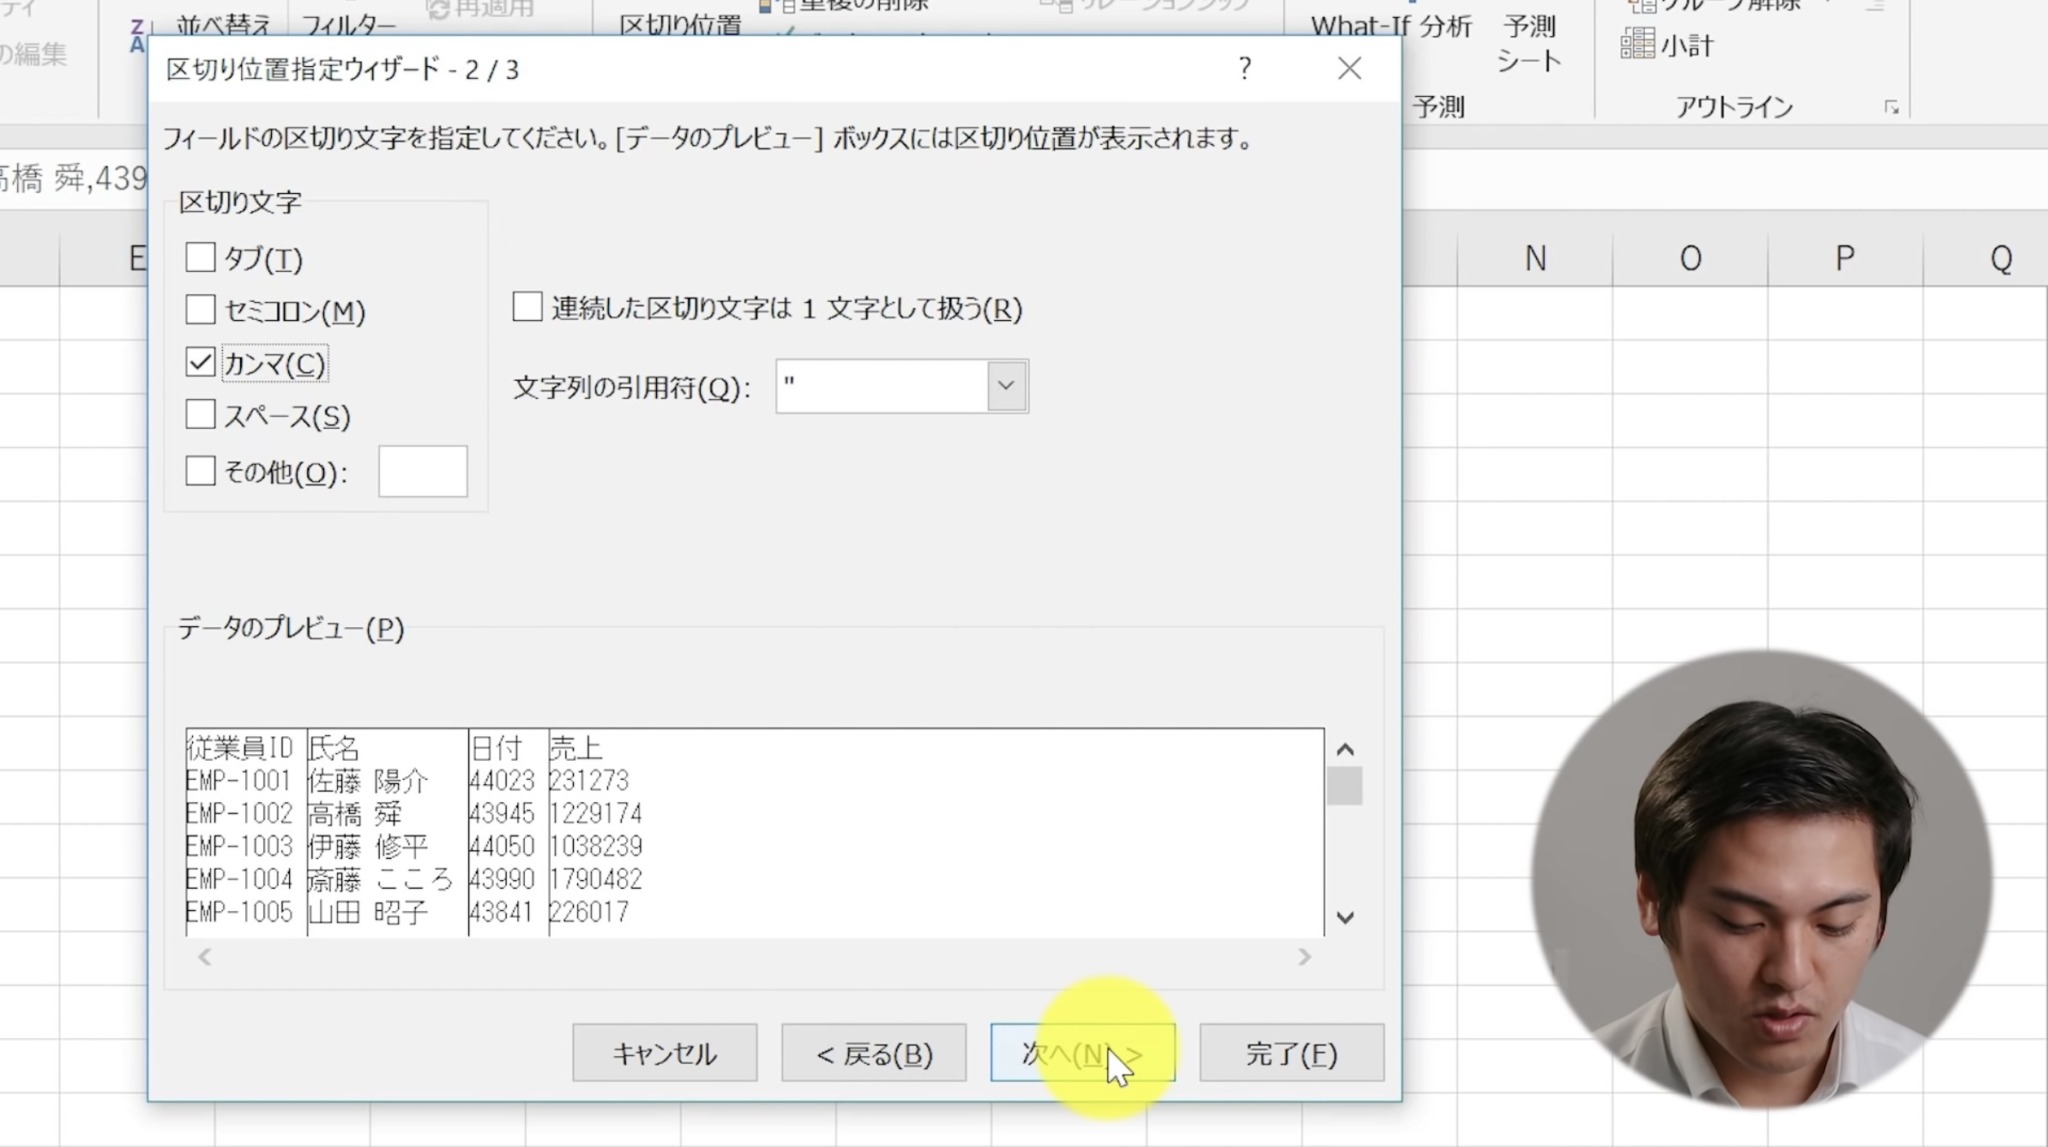This screenshot has height=1147, width=2048.
Task: Click the 次へ(N) button
Action: coord(1083,1052)
